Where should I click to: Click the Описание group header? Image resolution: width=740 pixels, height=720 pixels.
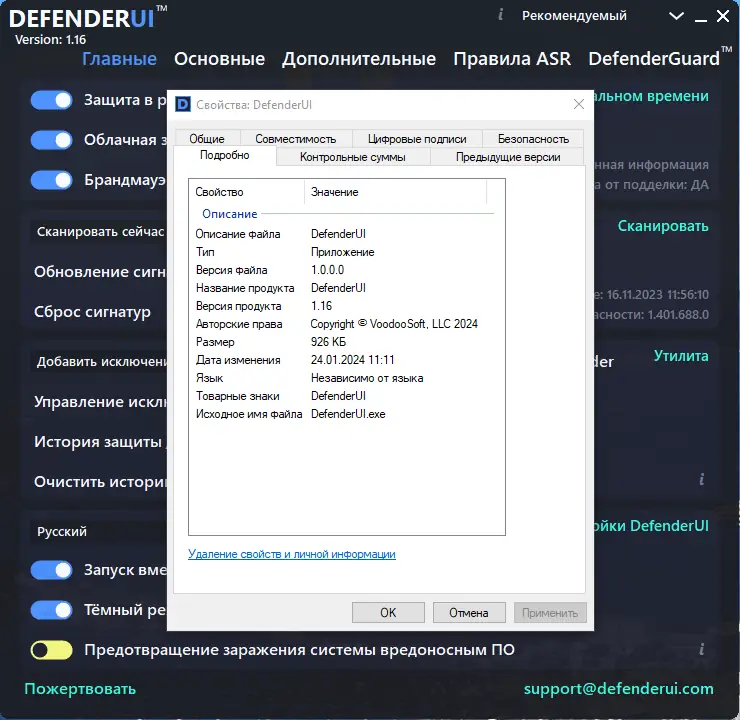pos(230,214)
